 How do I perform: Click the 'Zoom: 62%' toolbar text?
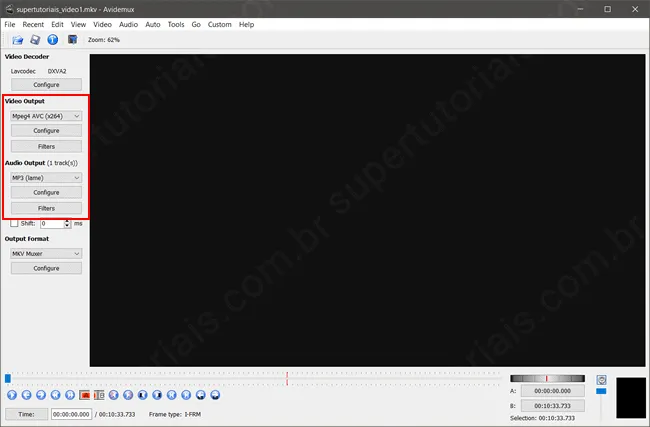tap(104, 40)
